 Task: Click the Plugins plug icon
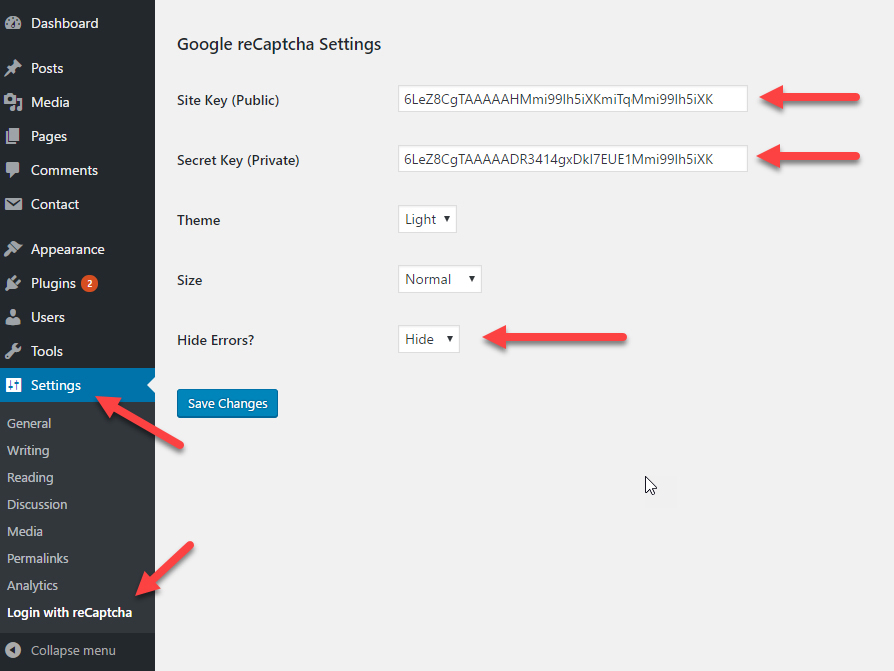13,283
